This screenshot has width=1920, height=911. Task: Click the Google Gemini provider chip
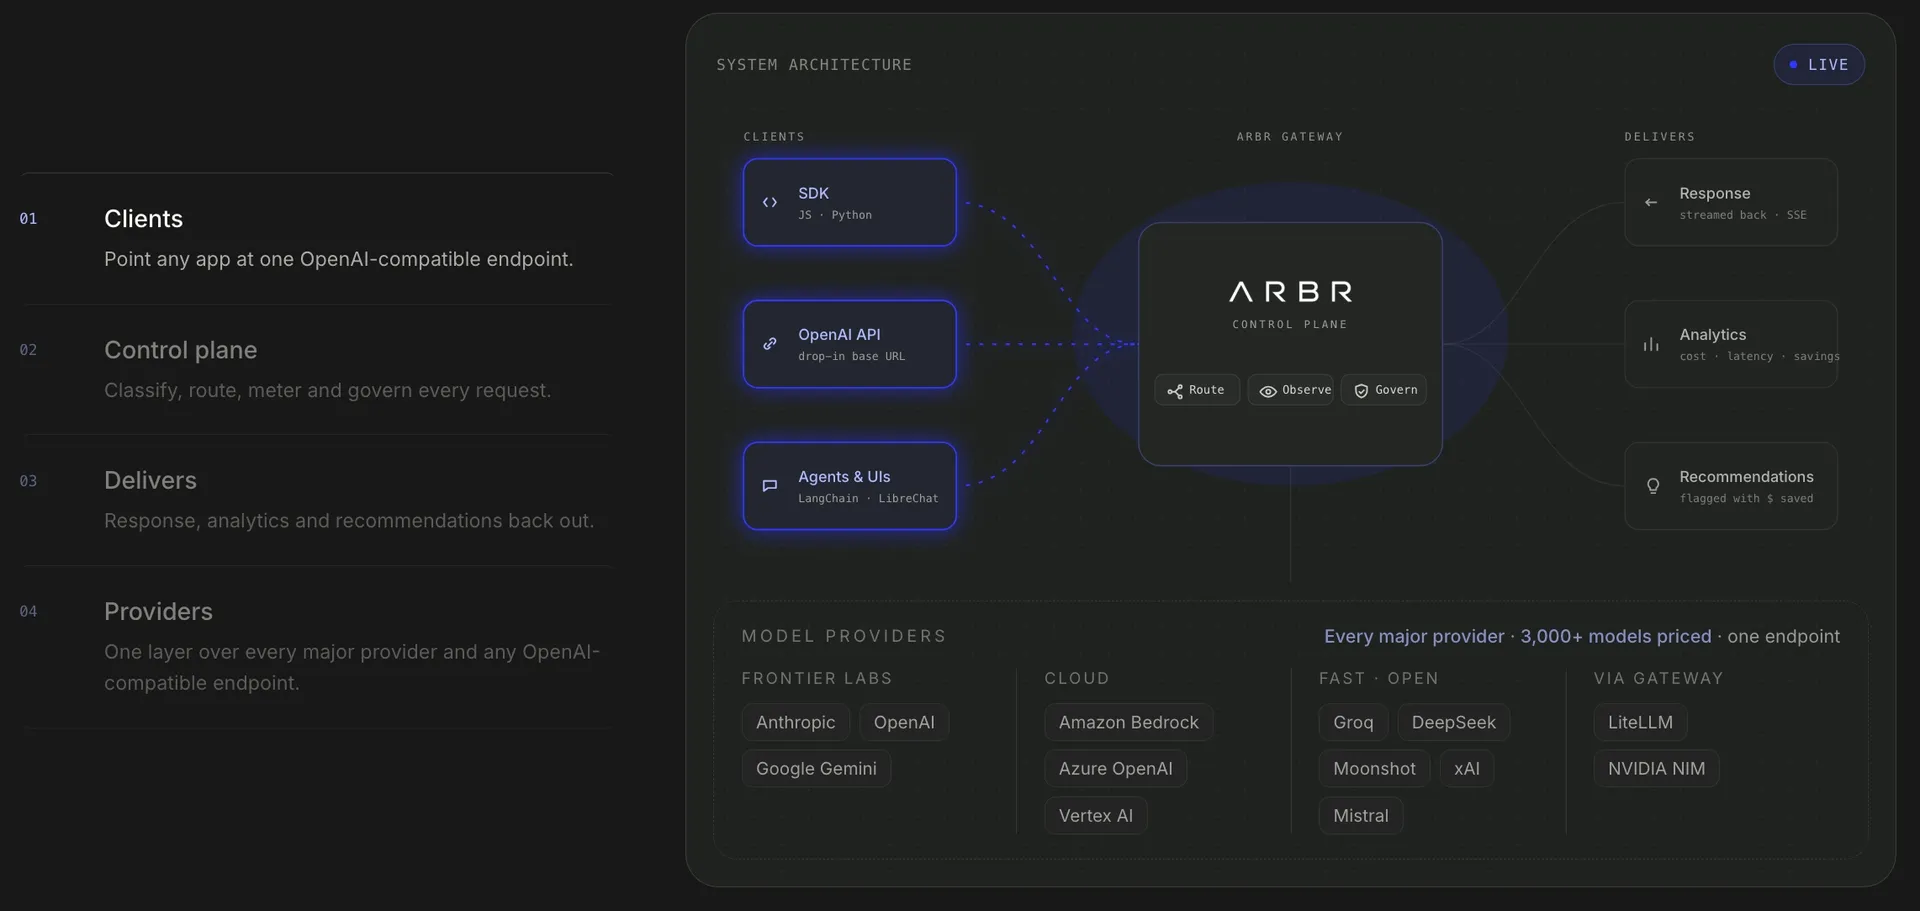(x=816, y=768)
